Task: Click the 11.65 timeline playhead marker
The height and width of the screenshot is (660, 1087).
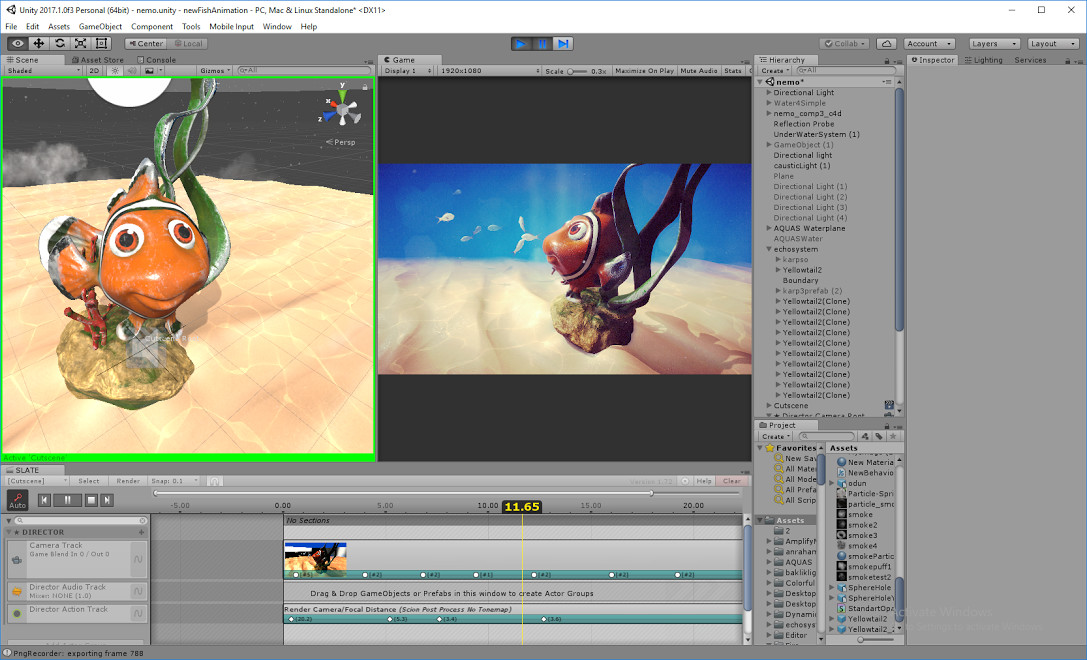Action: (x=522, y=507)
